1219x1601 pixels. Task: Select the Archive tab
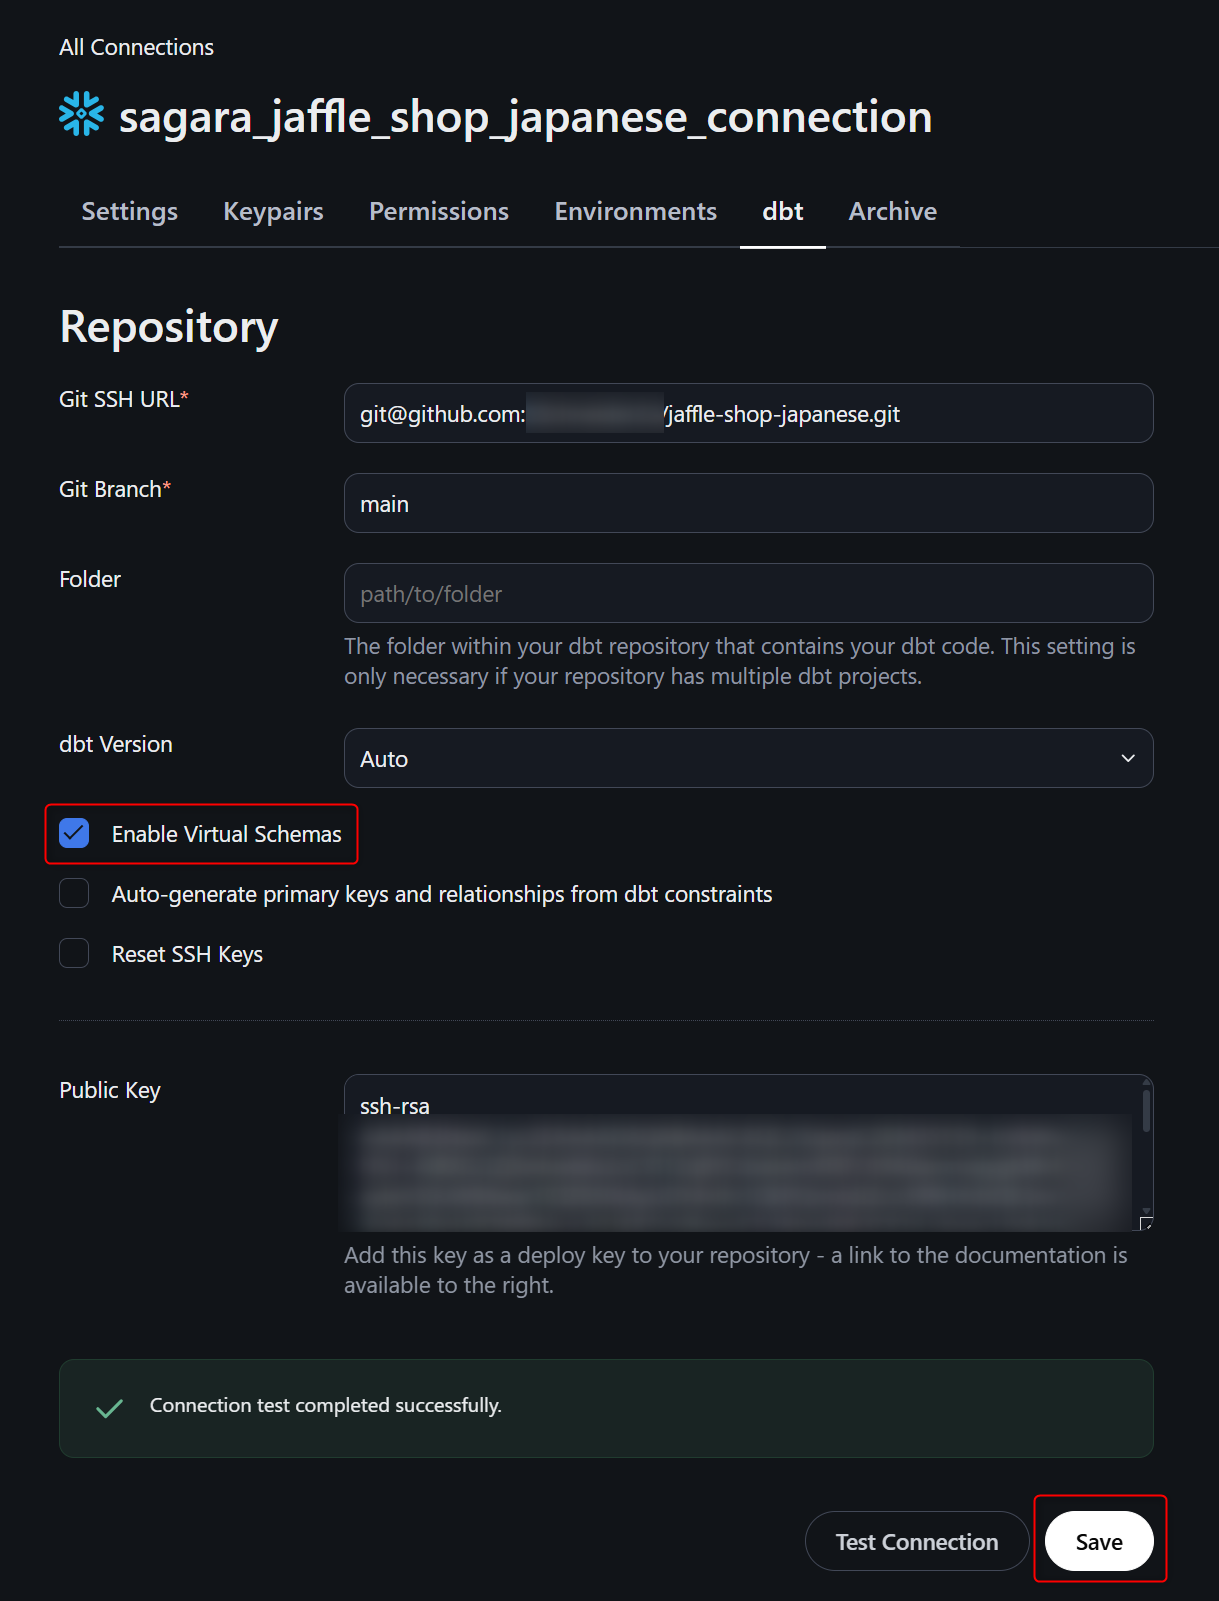click(x=892, y=211)
